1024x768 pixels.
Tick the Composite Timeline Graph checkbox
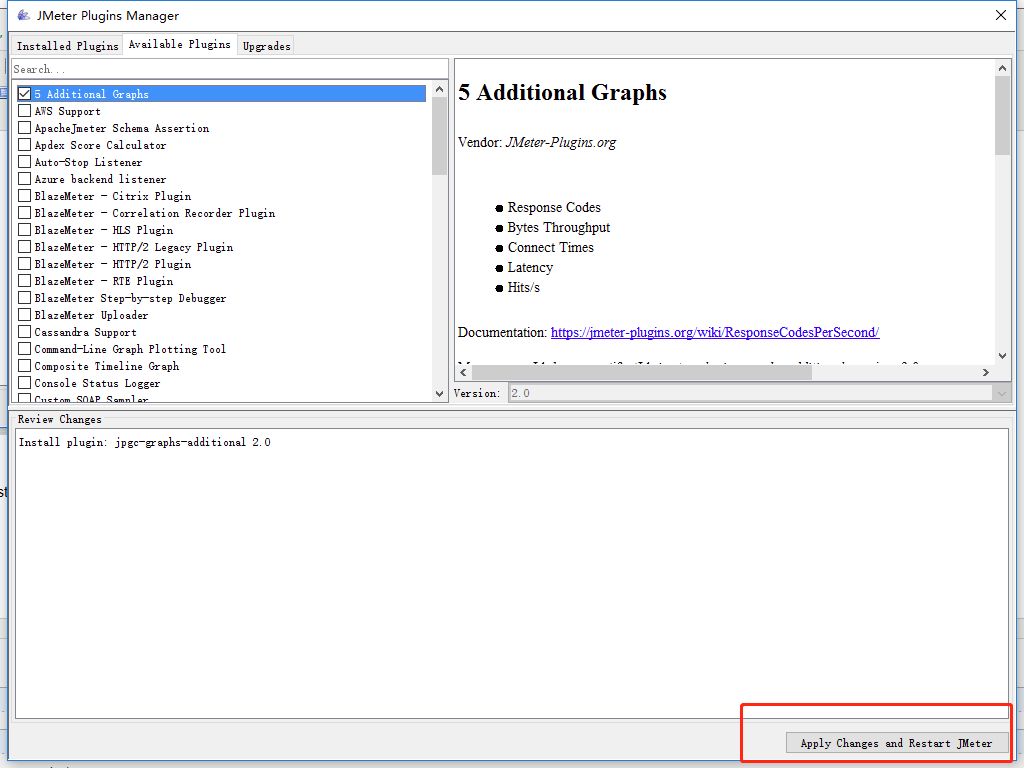point(25,365)
